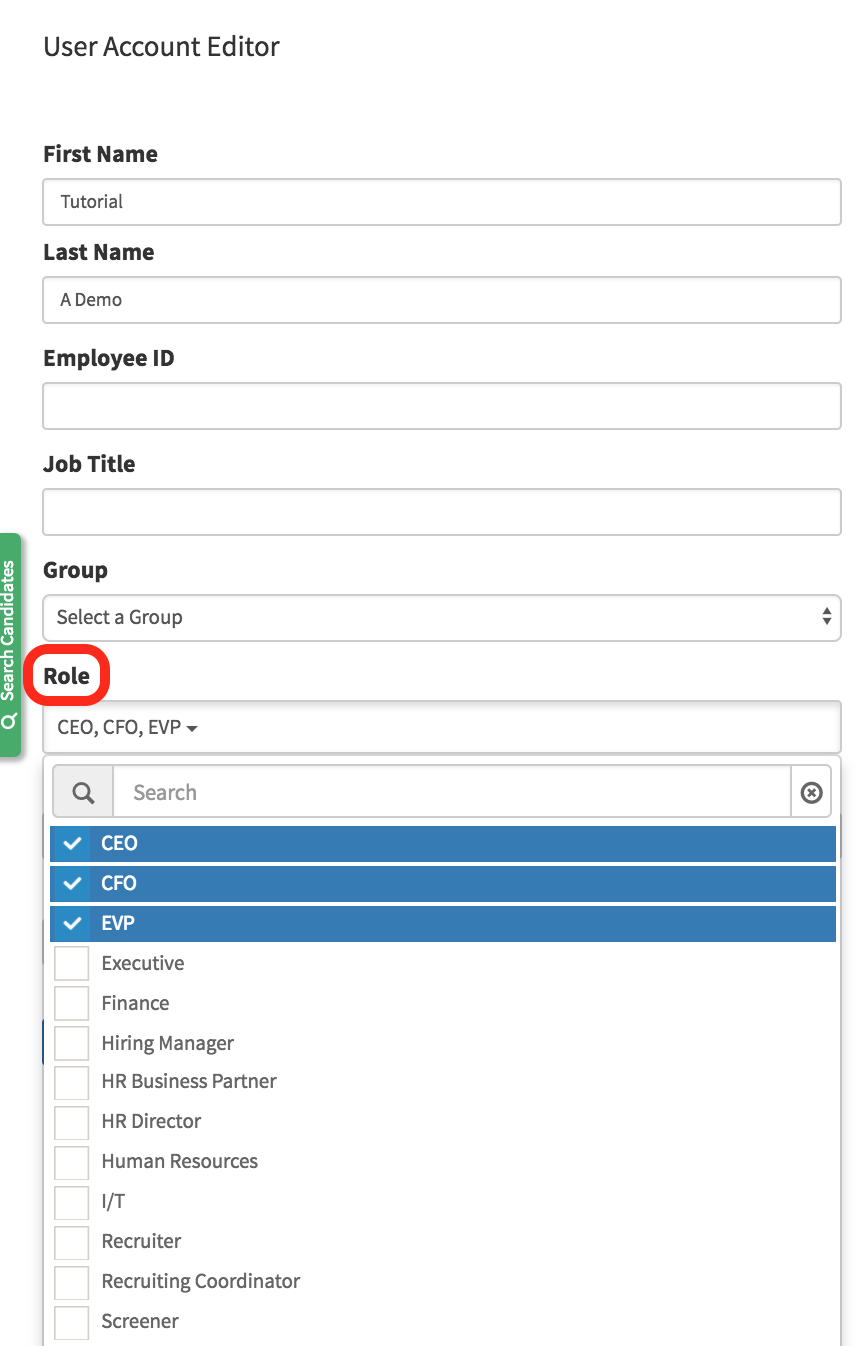Check the HR Director option

(72, 1122)
